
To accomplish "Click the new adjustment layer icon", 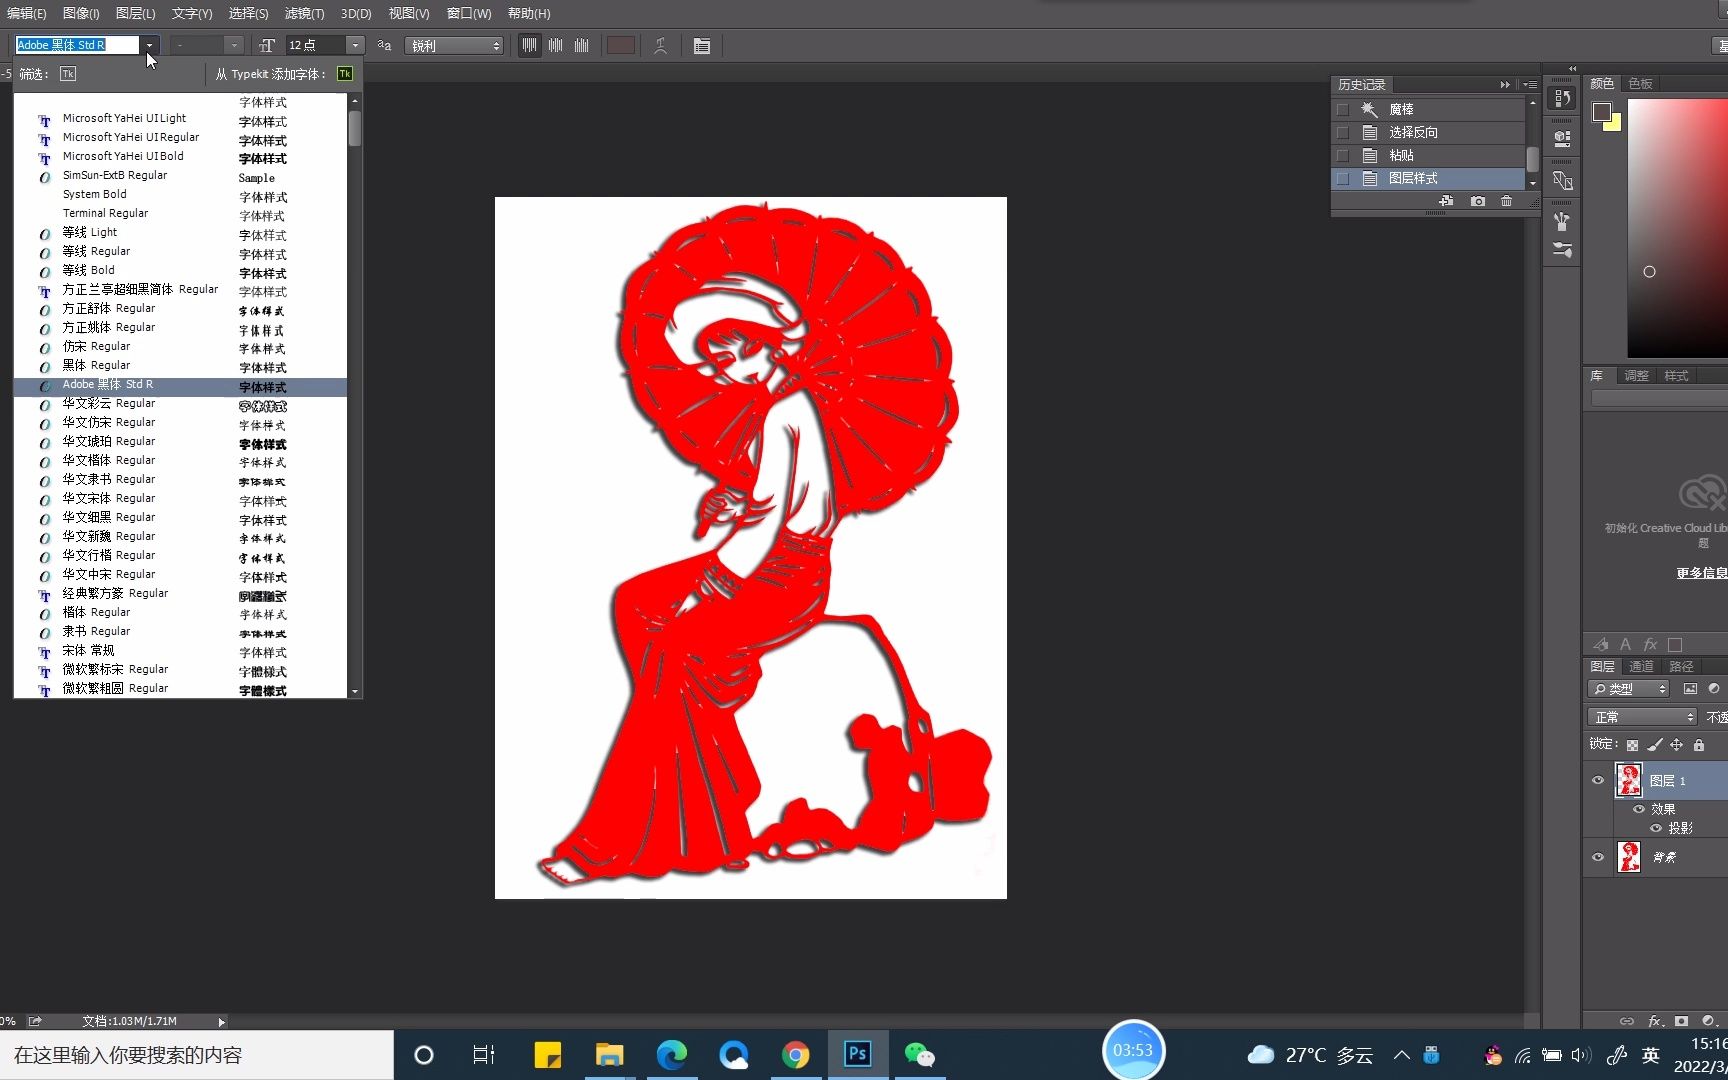I will coord(1708,1021).
